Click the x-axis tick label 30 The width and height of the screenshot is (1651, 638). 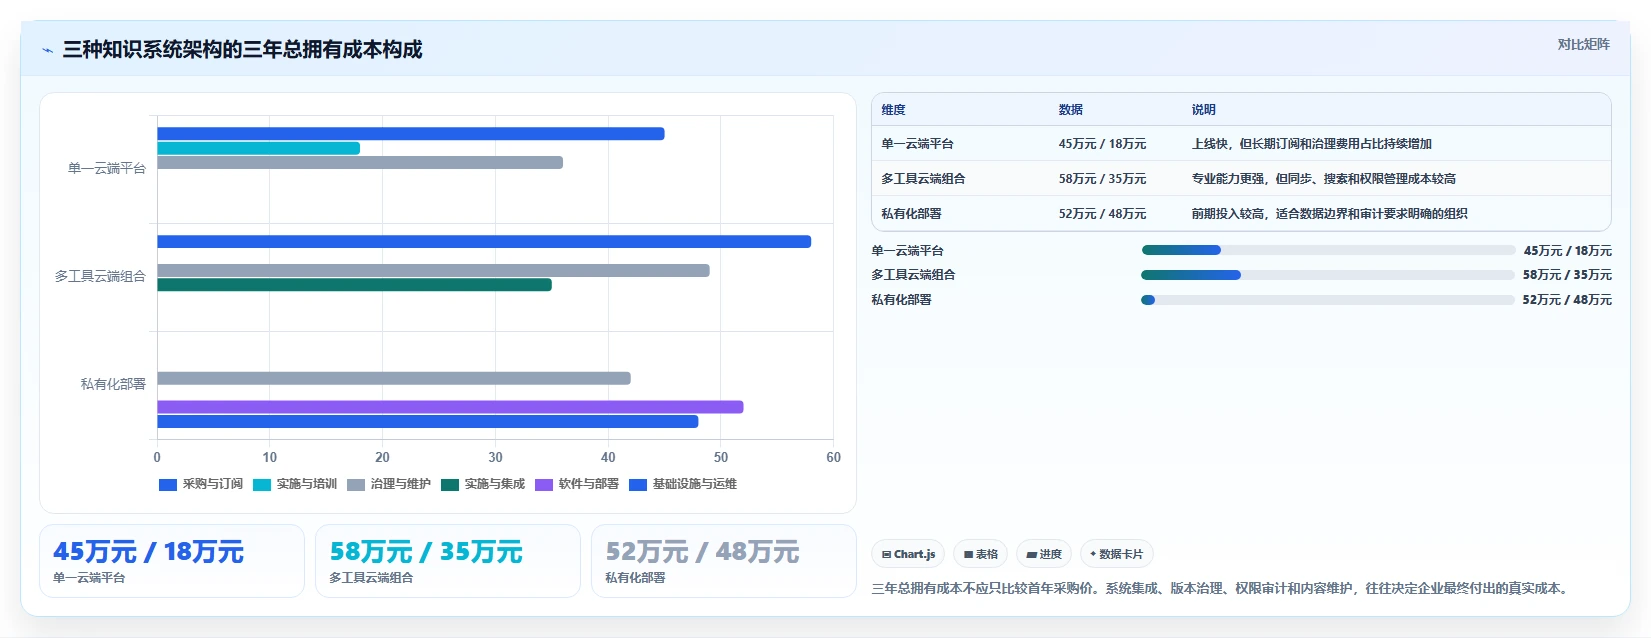(x=495, y=457)
